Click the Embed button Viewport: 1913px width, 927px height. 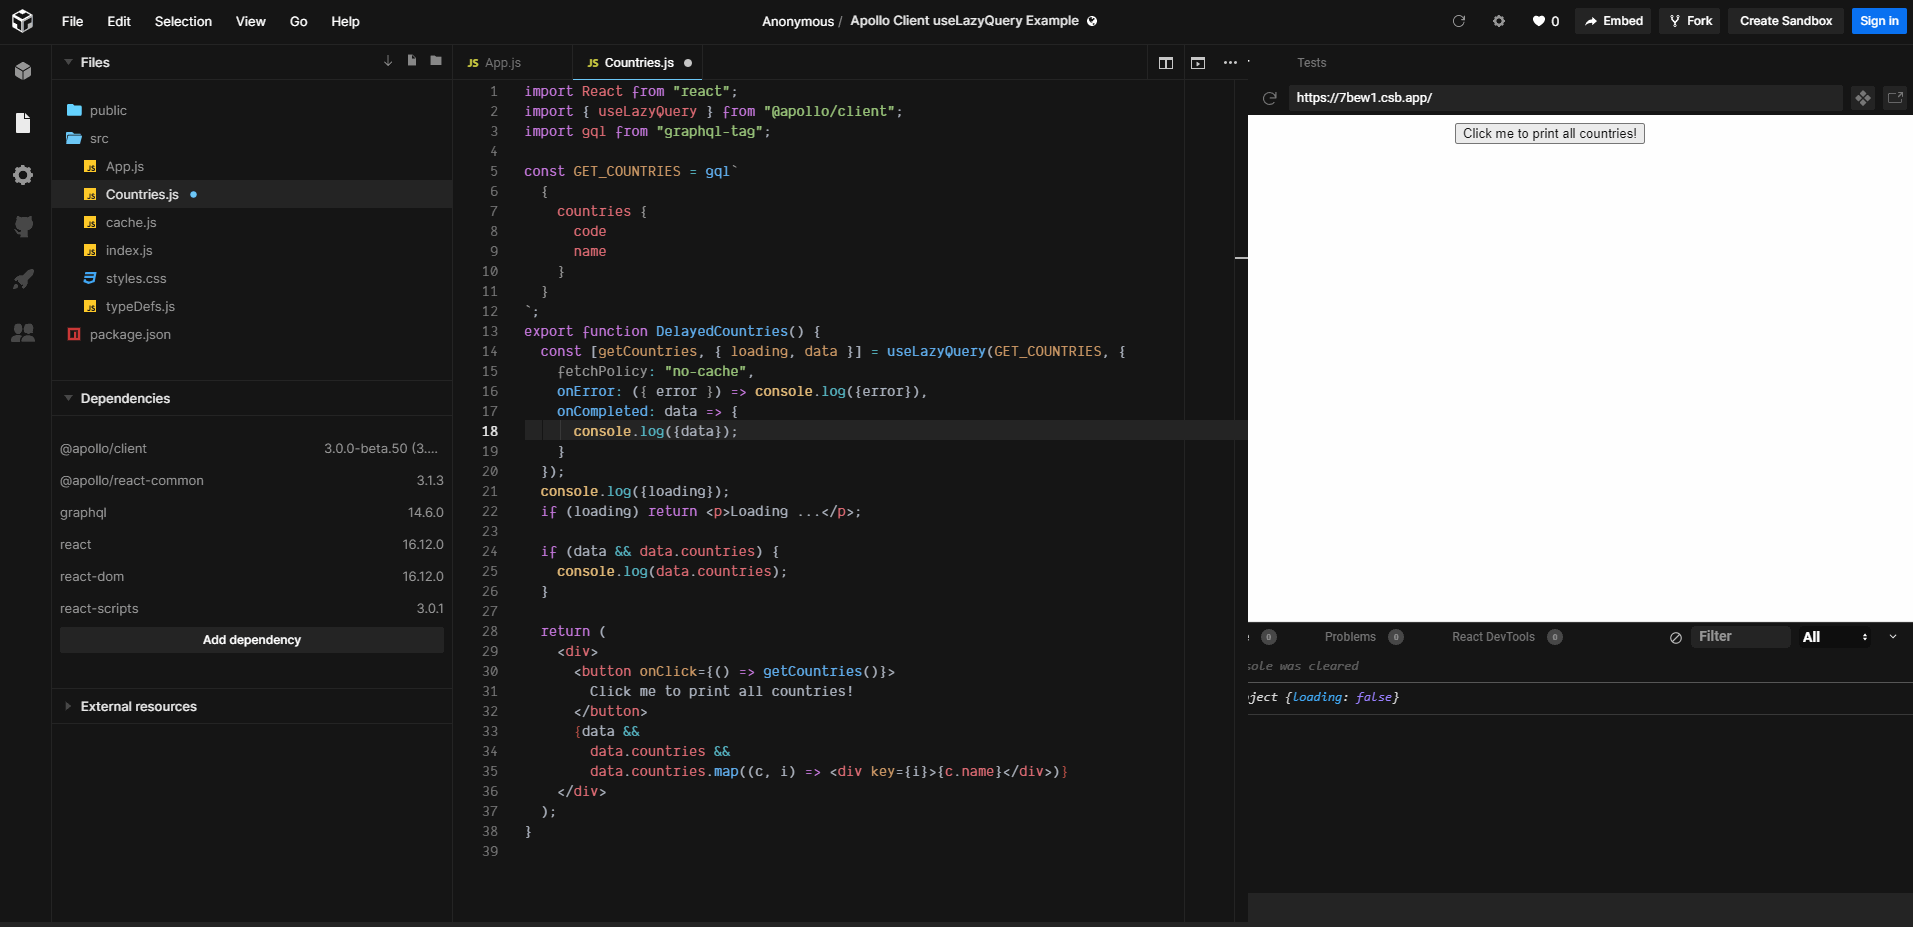coord(1613,21)
